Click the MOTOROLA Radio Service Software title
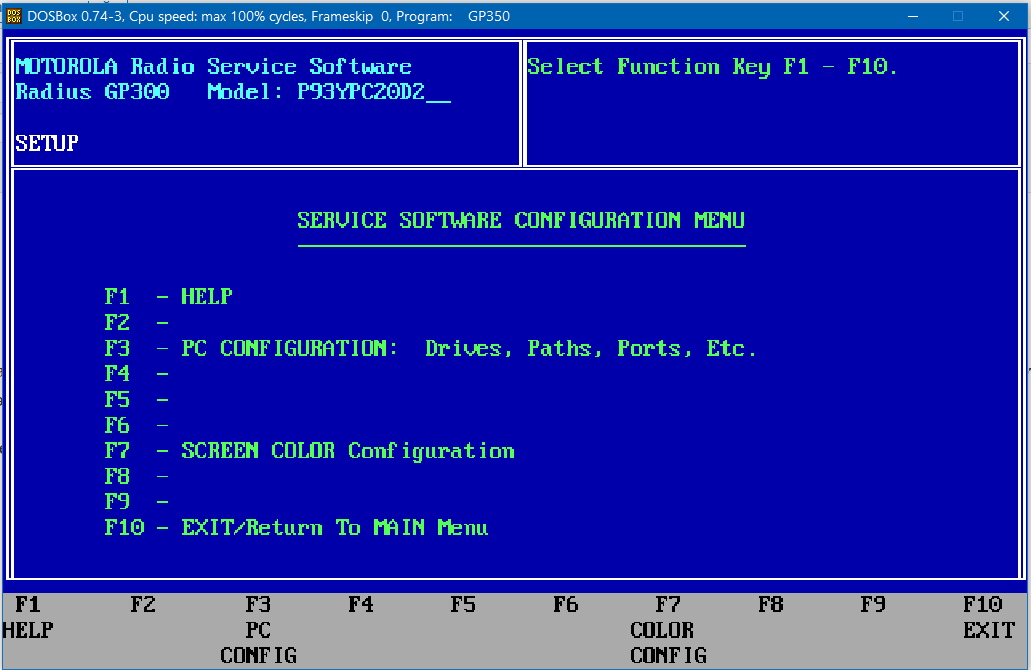1031x670 pixels. pos(213,66)
